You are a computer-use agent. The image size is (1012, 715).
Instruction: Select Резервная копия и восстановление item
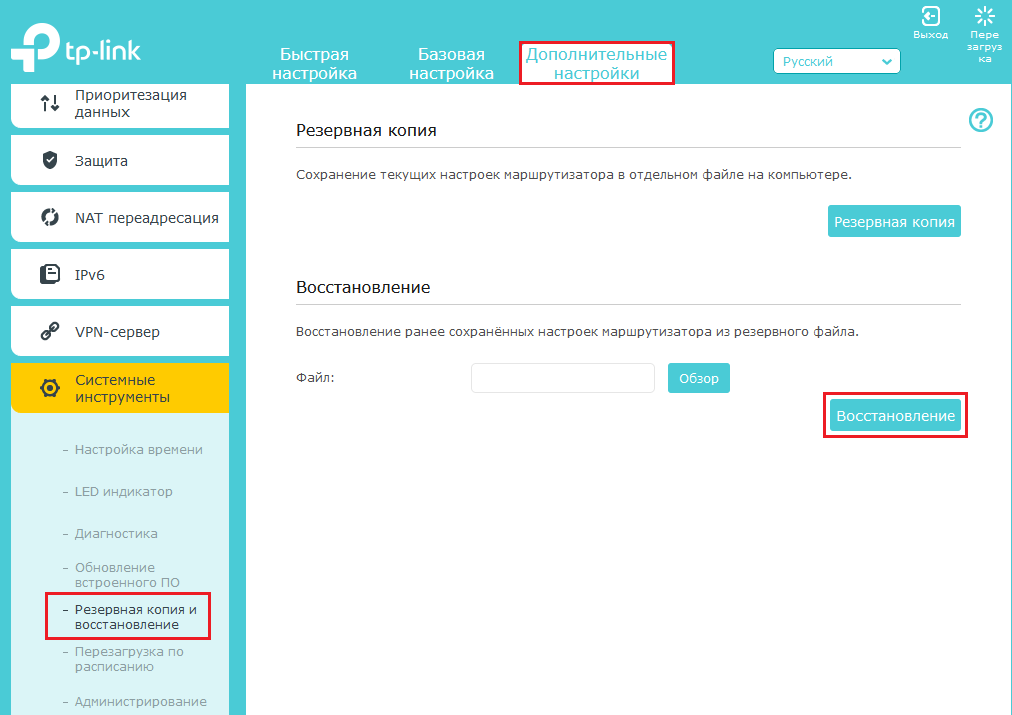pyautogui.click(x=136, y=616)
